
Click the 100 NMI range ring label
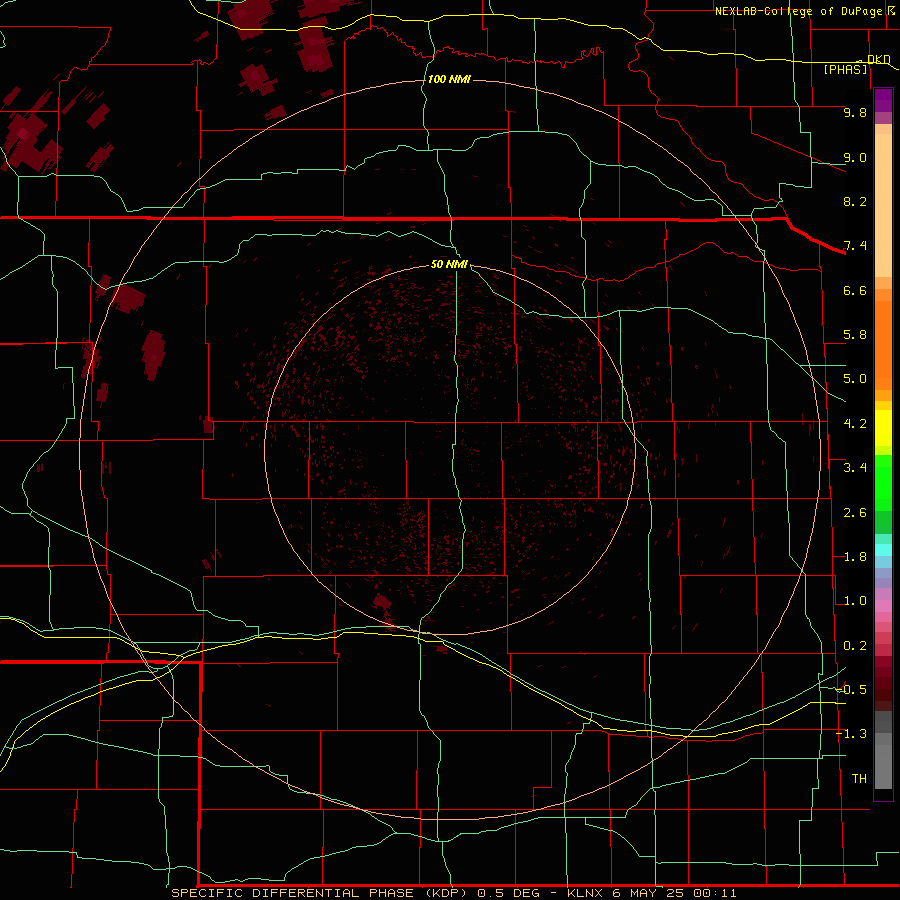click(x=449, y=79)
